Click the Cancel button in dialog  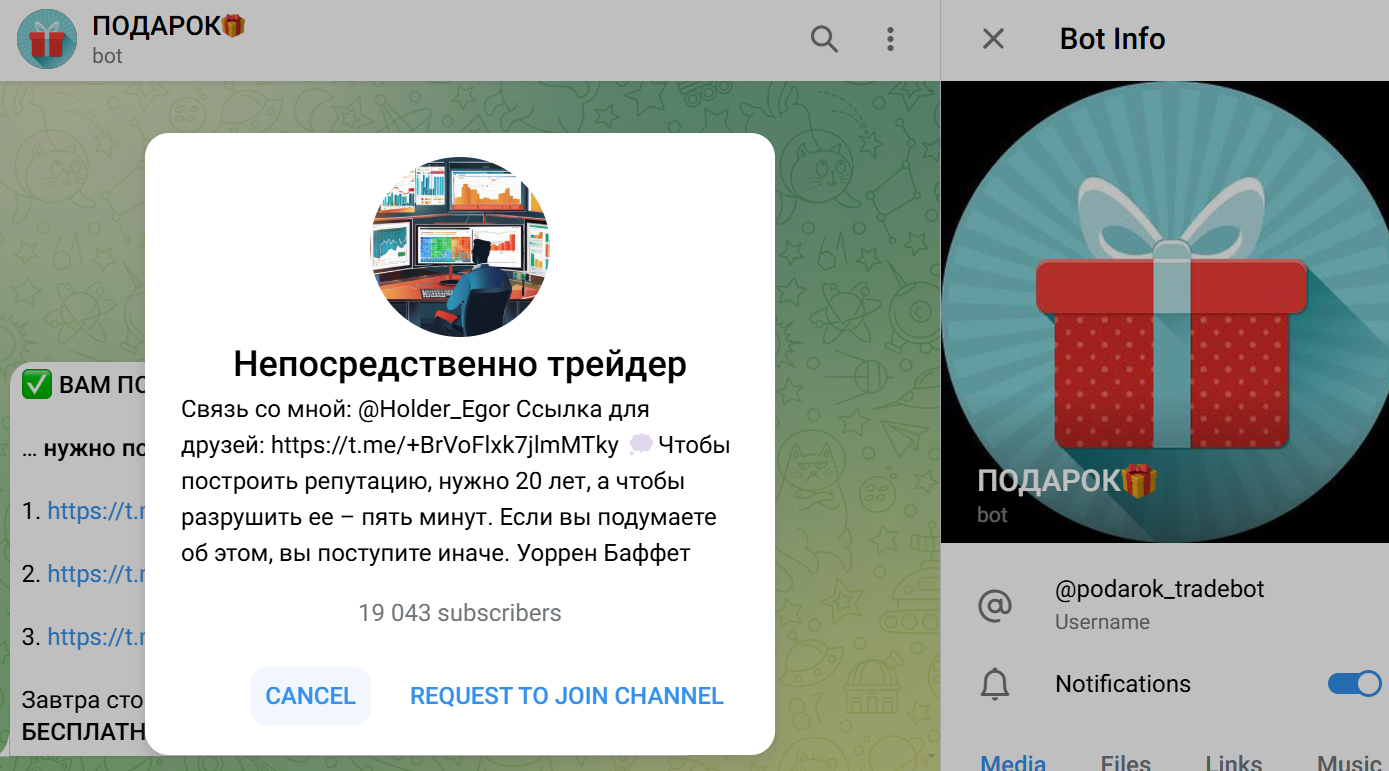(310, 696)
